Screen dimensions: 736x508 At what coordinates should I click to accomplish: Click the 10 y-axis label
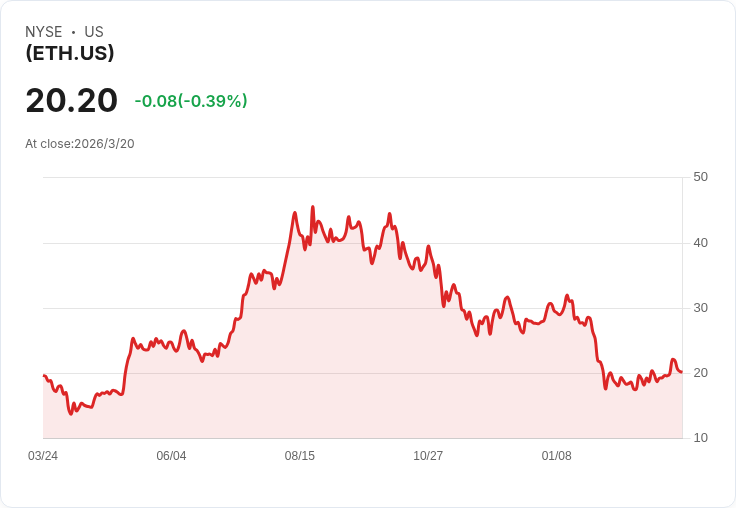pyautogui.click(x=700, y=437)
